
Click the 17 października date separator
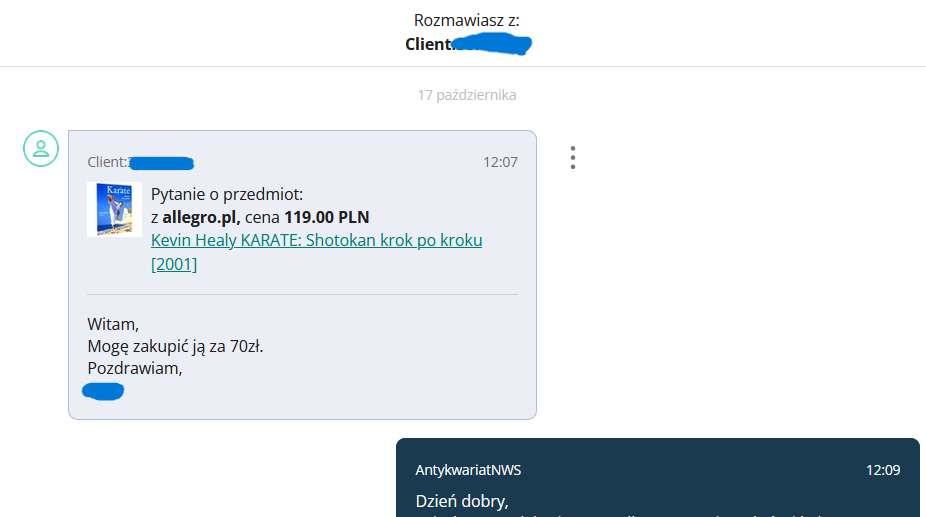(467, 95)
